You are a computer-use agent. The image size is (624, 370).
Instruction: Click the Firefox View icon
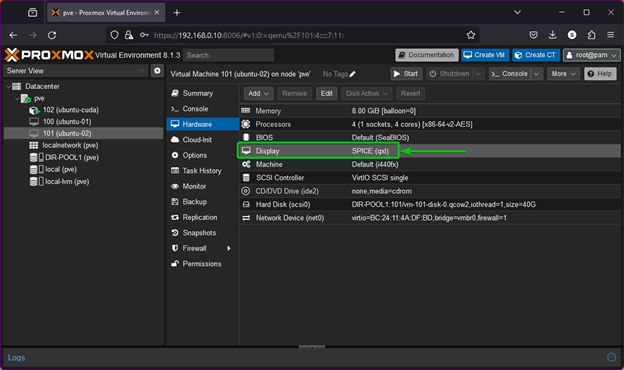tap(32, 13)
